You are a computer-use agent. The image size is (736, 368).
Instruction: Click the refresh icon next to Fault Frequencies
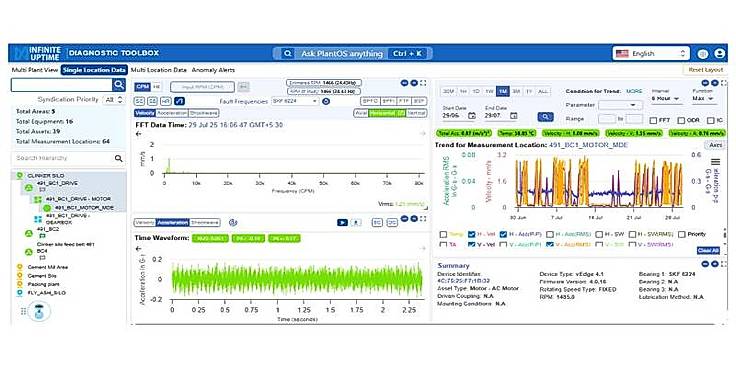tap(327, 101)
